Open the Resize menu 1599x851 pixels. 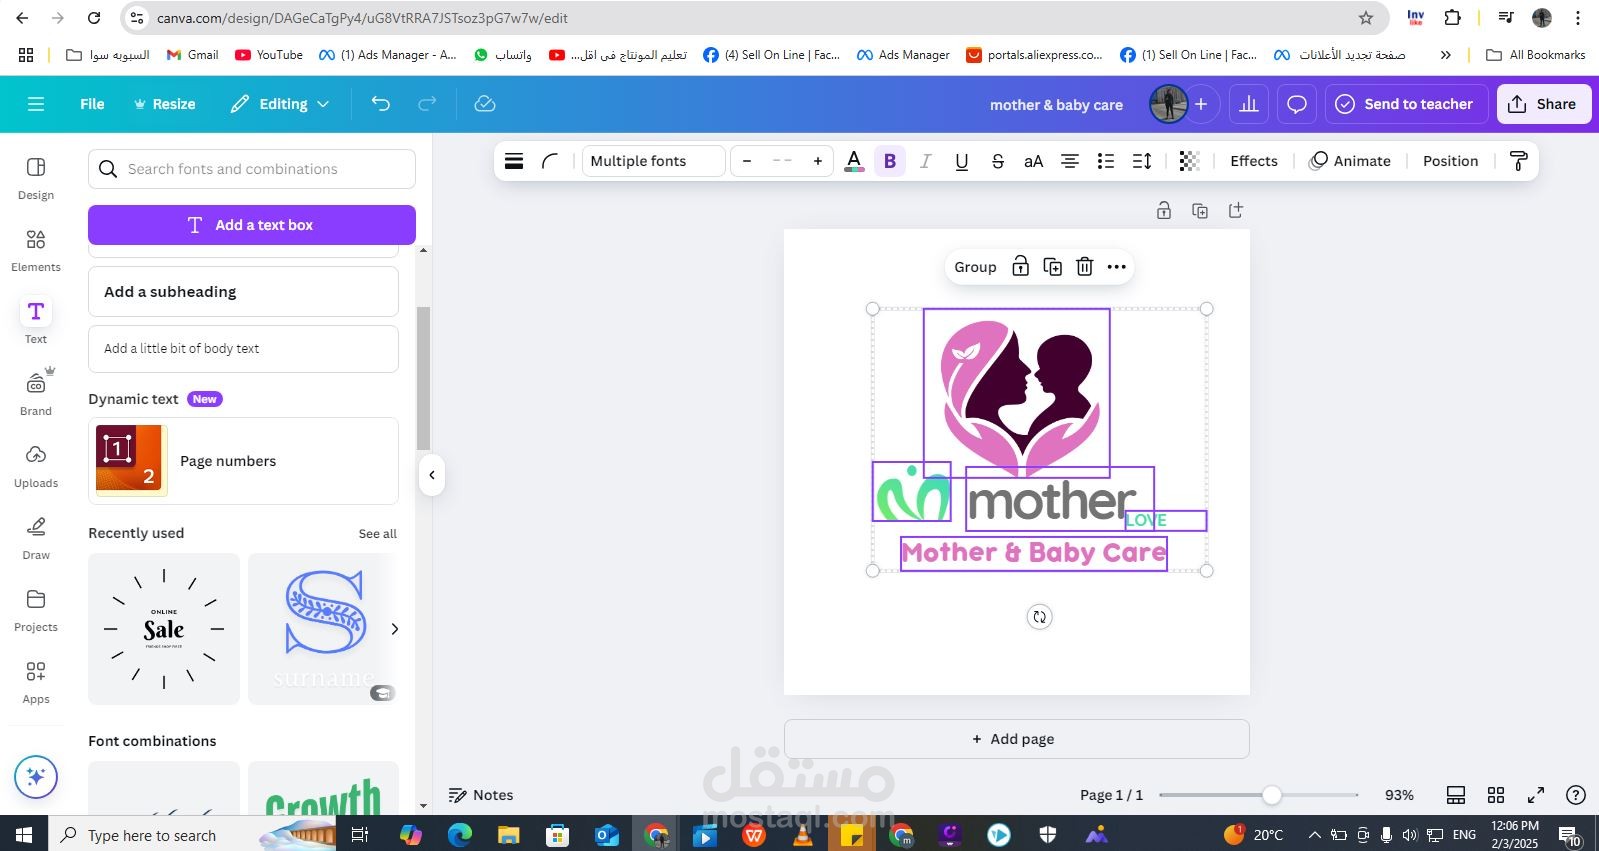coord(164,104)
